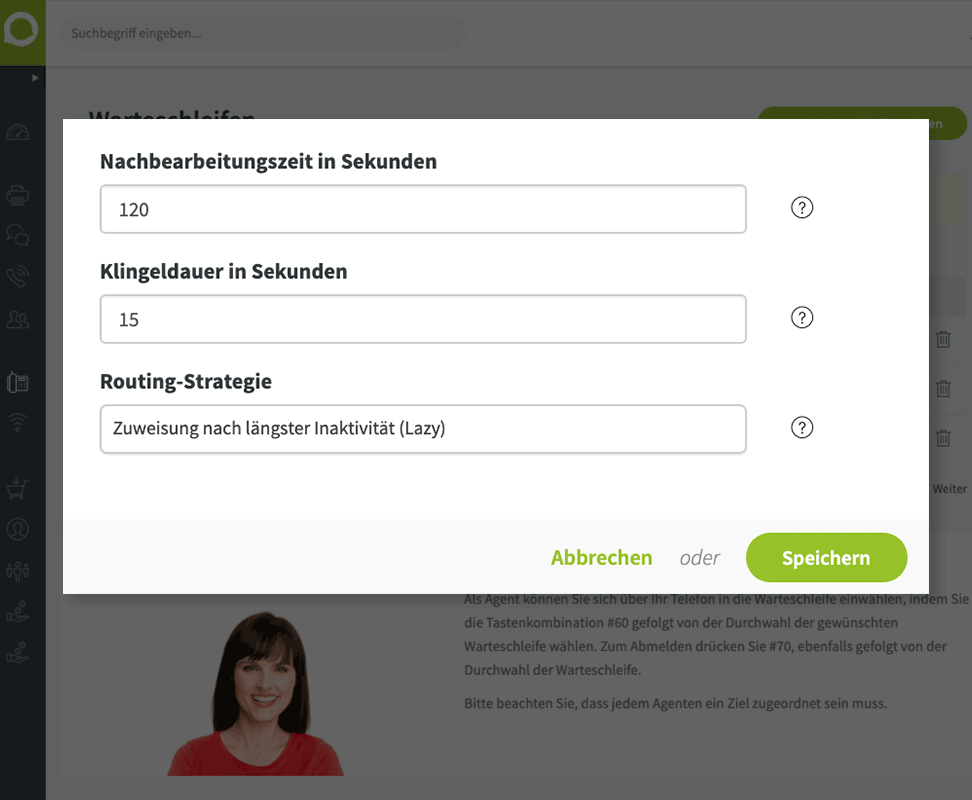Open the two-person contacts sidebar icon
This screenshot has width=972, height=800.
pos(18,320)
